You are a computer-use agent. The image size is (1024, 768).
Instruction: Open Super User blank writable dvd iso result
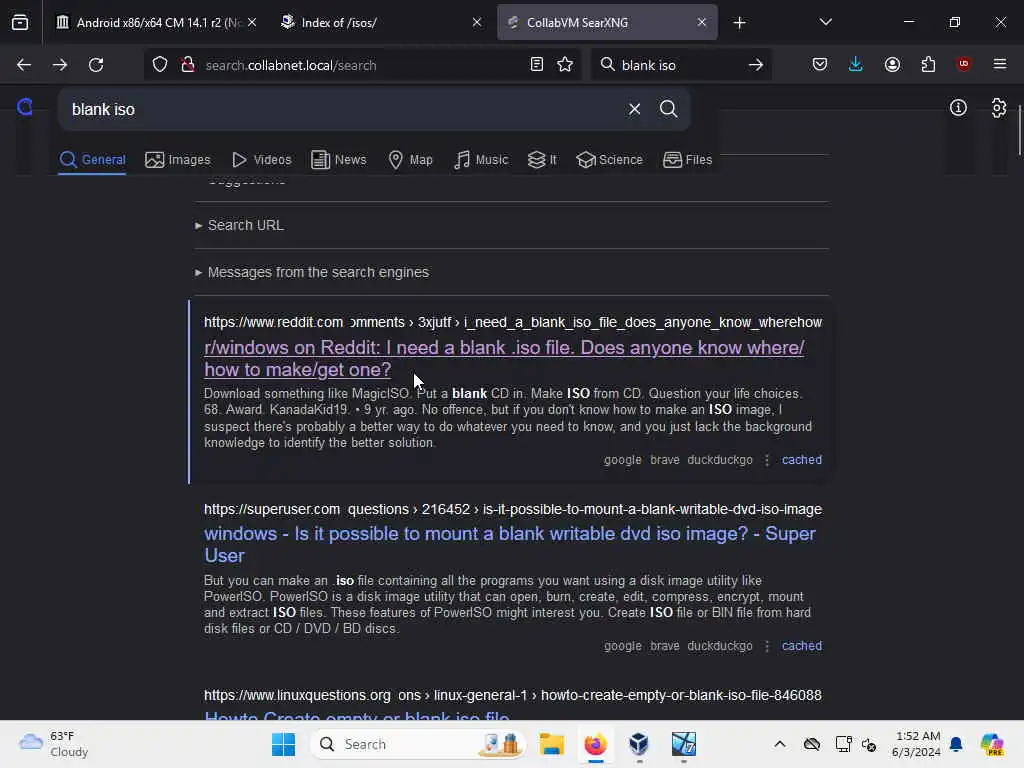(509, 545)
